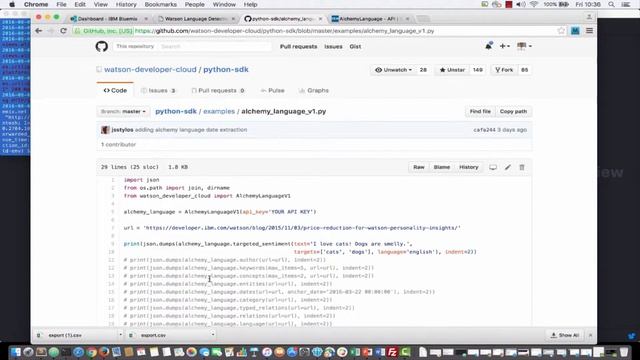Viewport: 640px width, 360px height.
Task: Fork the python-sdk repository
Action: 504,70
